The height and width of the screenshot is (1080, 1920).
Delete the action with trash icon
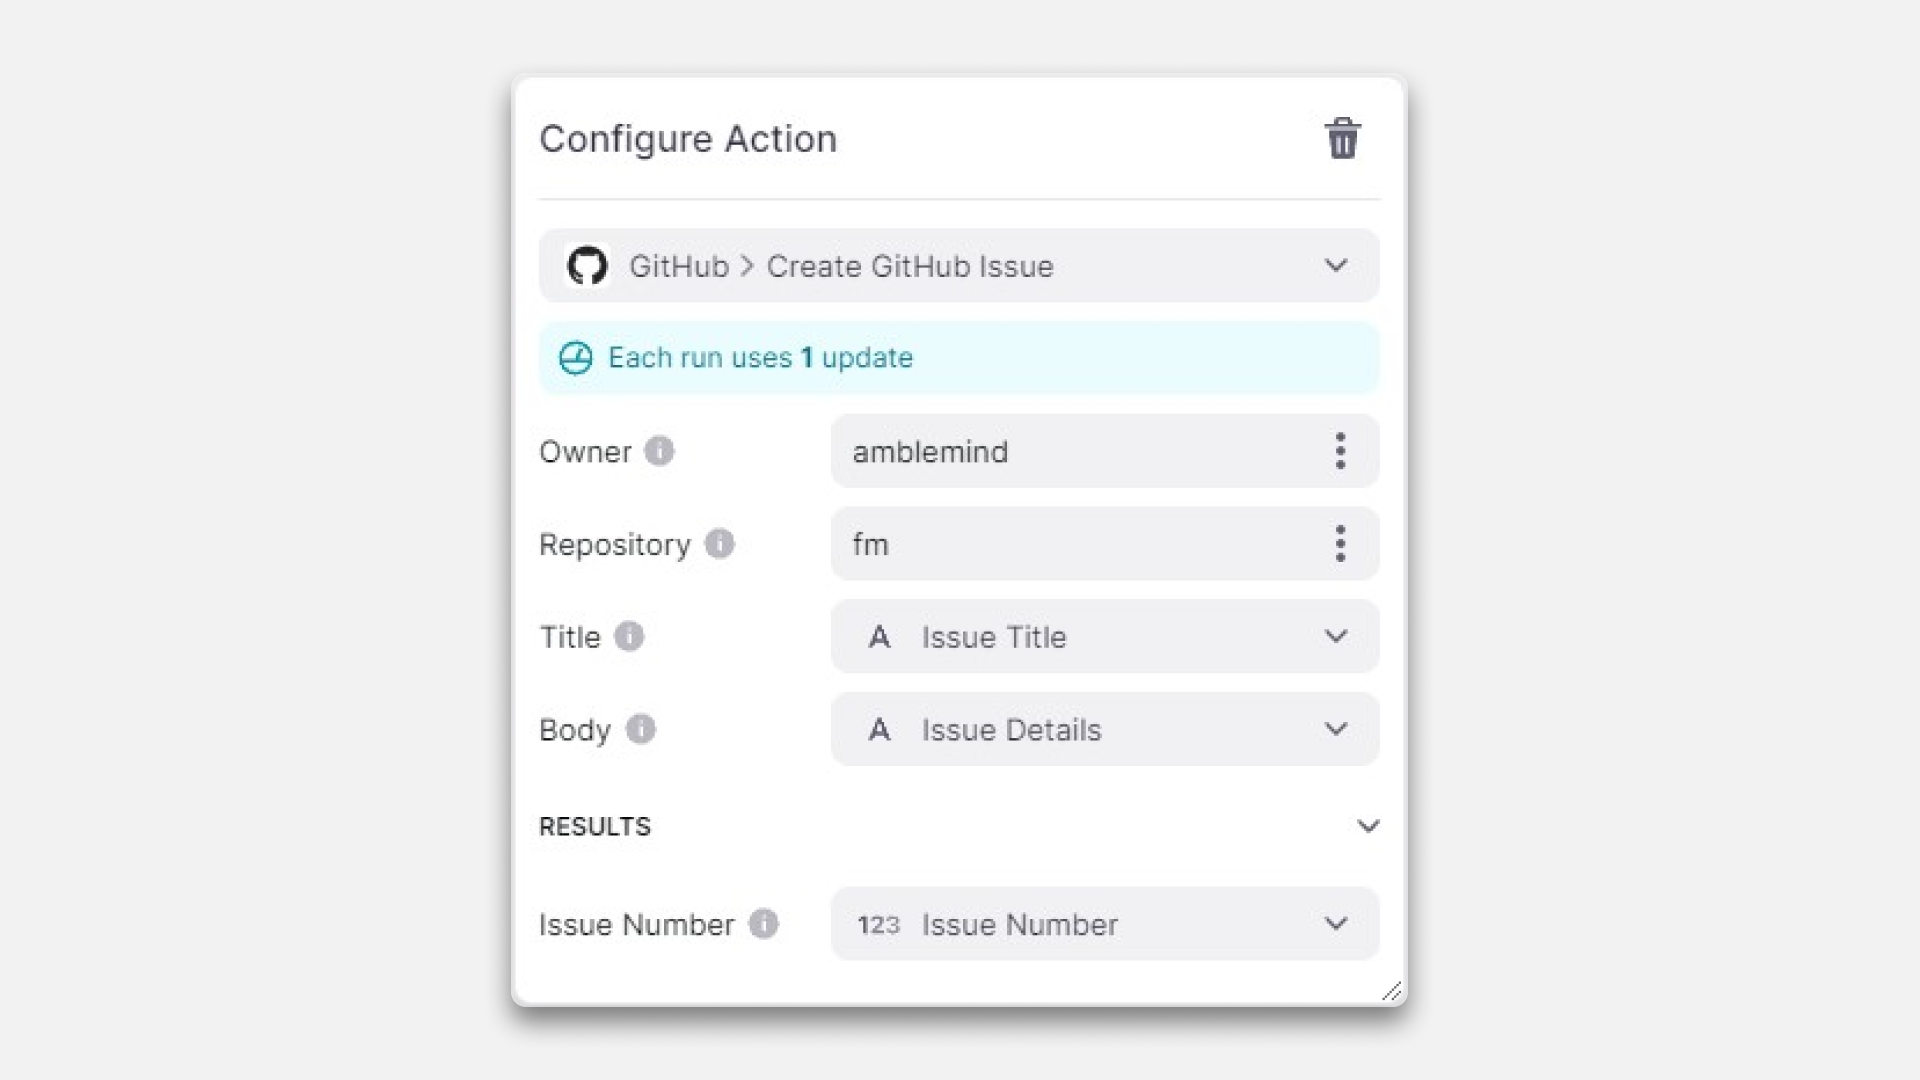pos(1342,139)
